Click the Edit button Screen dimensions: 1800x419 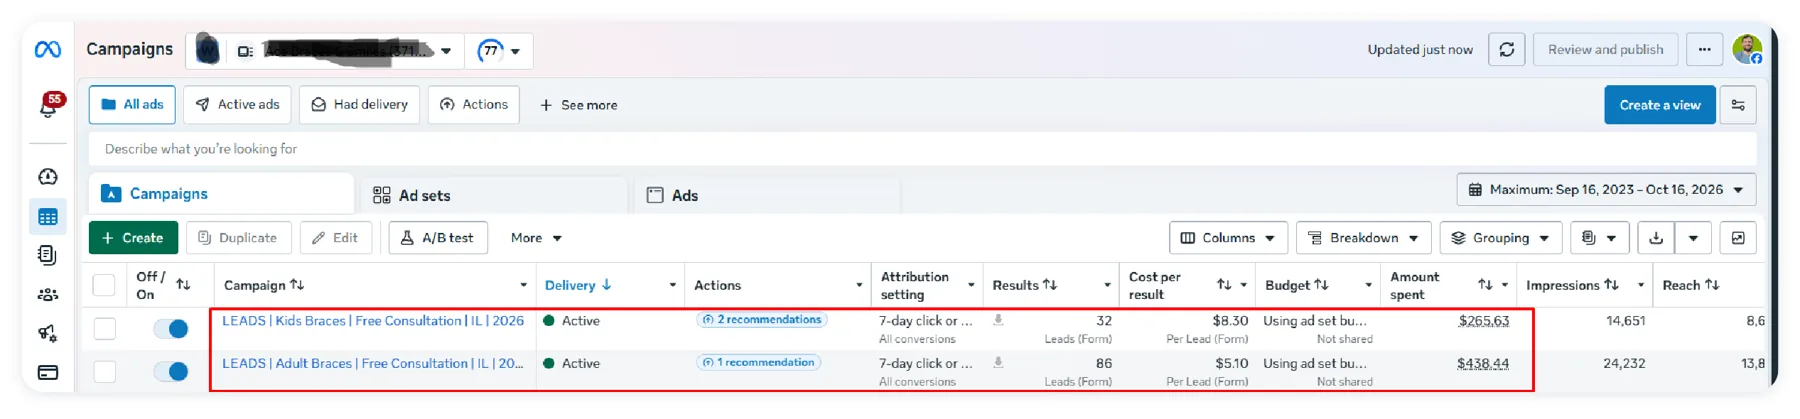(335, 238)
